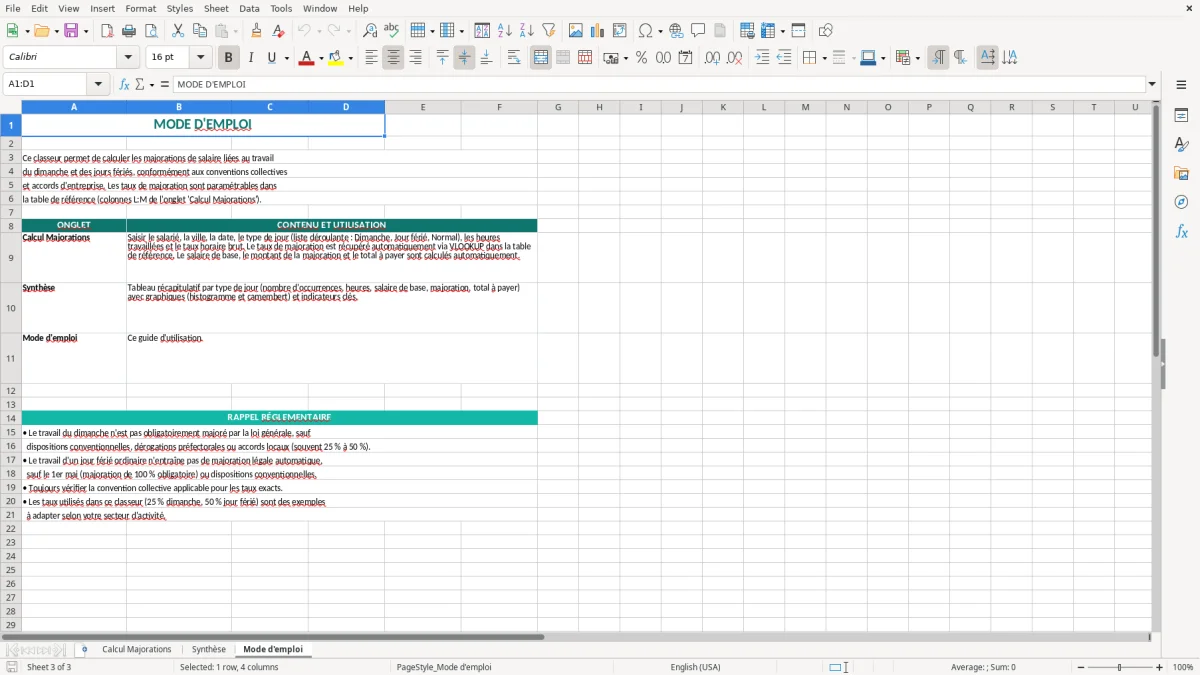Screen dimensions: 1200x675
Task: Insert a chart from the toolbar
Action: coord(598,31)
